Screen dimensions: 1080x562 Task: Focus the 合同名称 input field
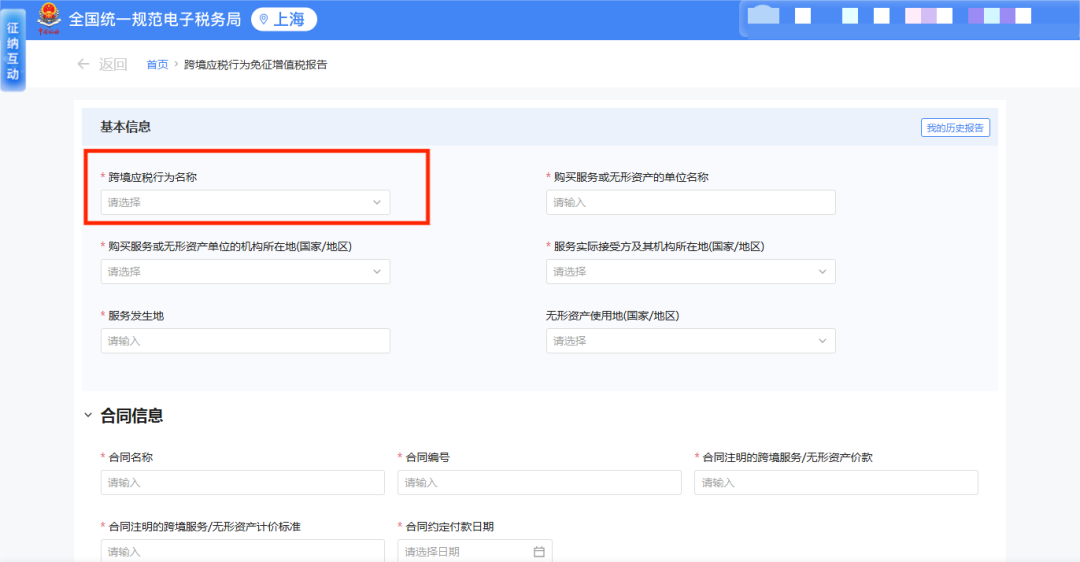tap(242, 482)
